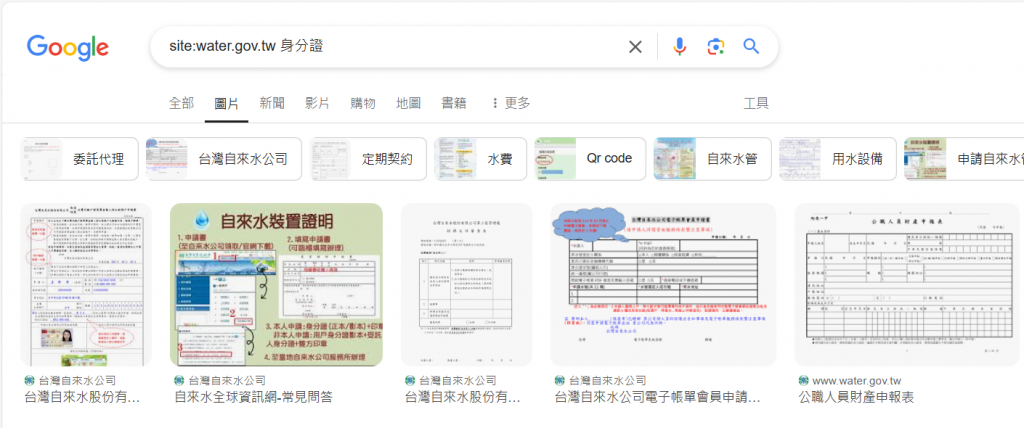
Task: Filter by the 台灣自來水公司 chip
Action: tap(223, 159)
